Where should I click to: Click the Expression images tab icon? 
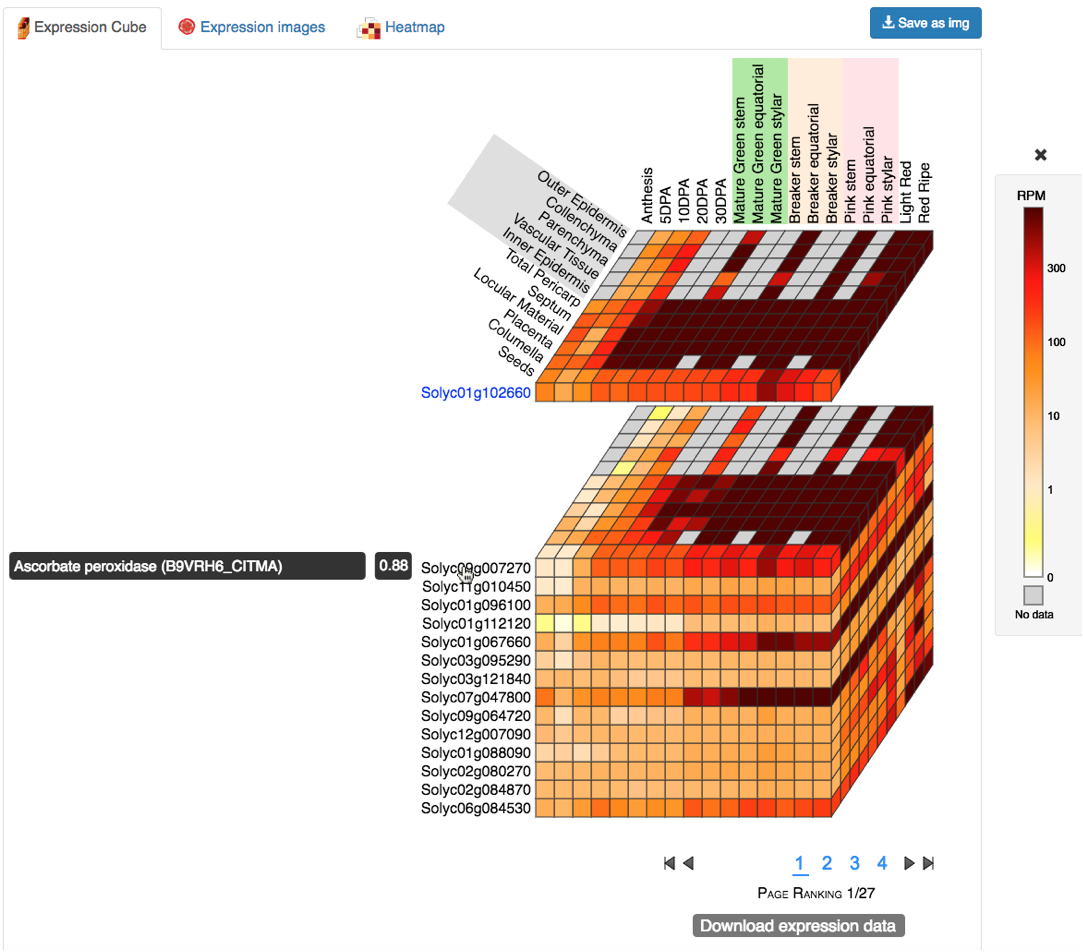(186, 27)
